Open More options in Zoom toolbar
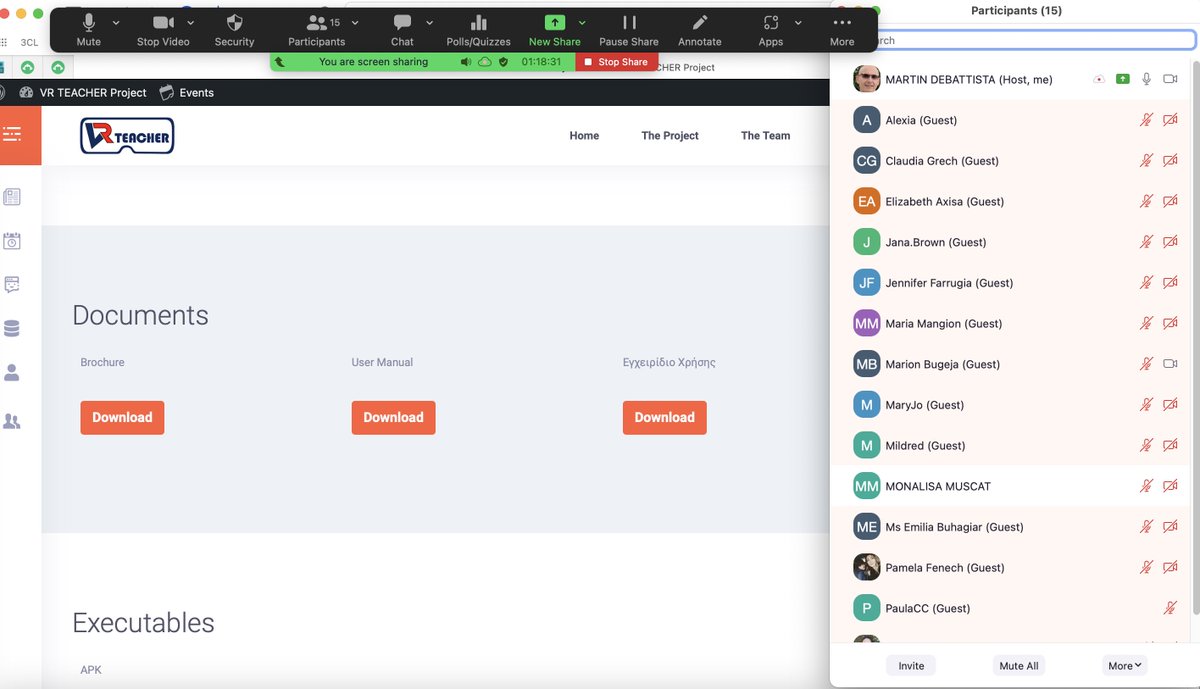Viewport: 1200px width, 689px height. [842, 30]
